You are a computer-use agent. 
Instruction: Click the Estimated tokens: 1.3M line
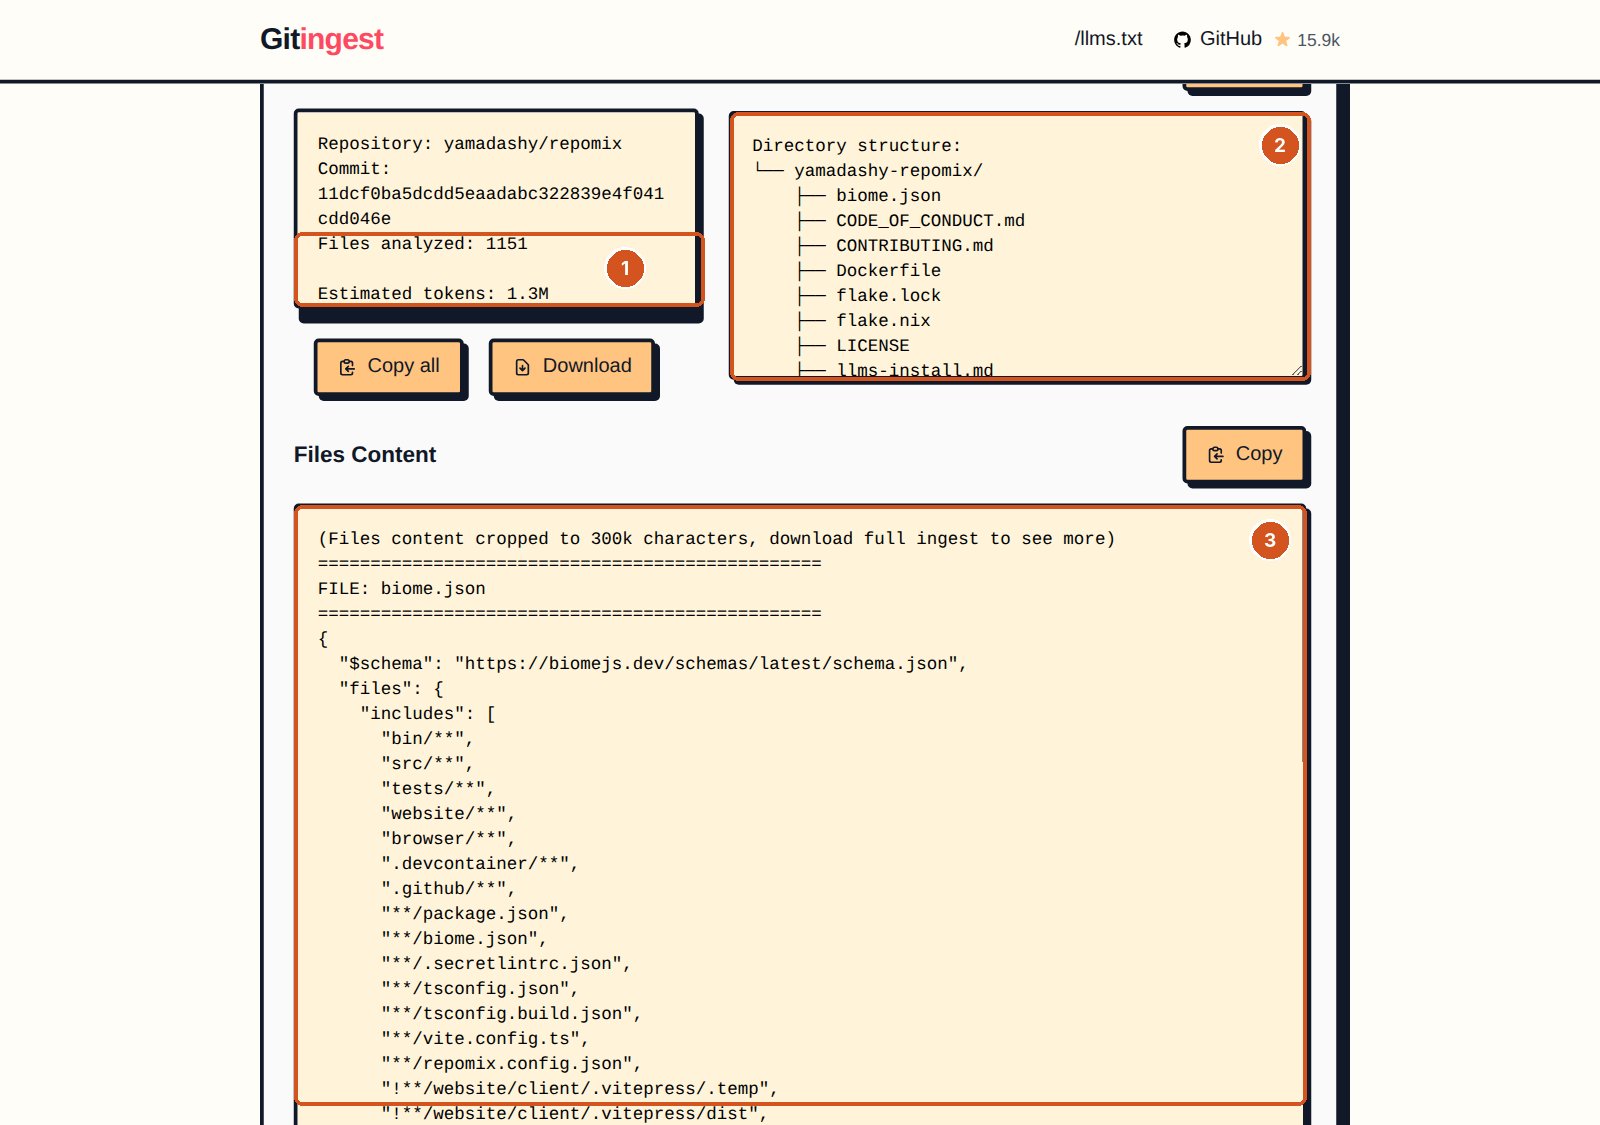[433, 294]
